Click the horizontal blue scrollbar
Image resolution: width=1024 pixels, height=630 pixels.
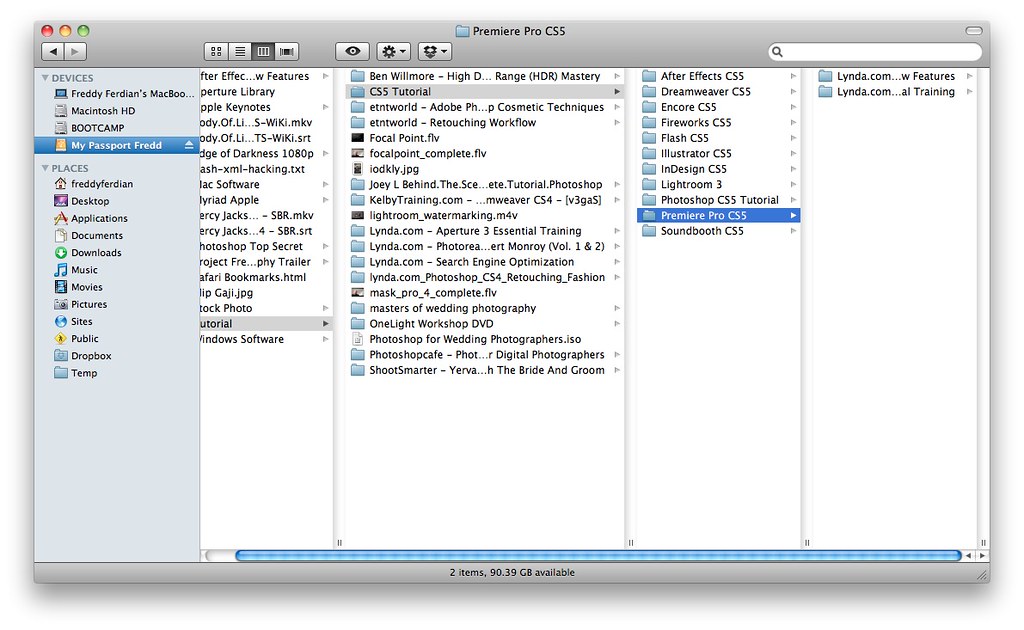(x=598, y=556)
